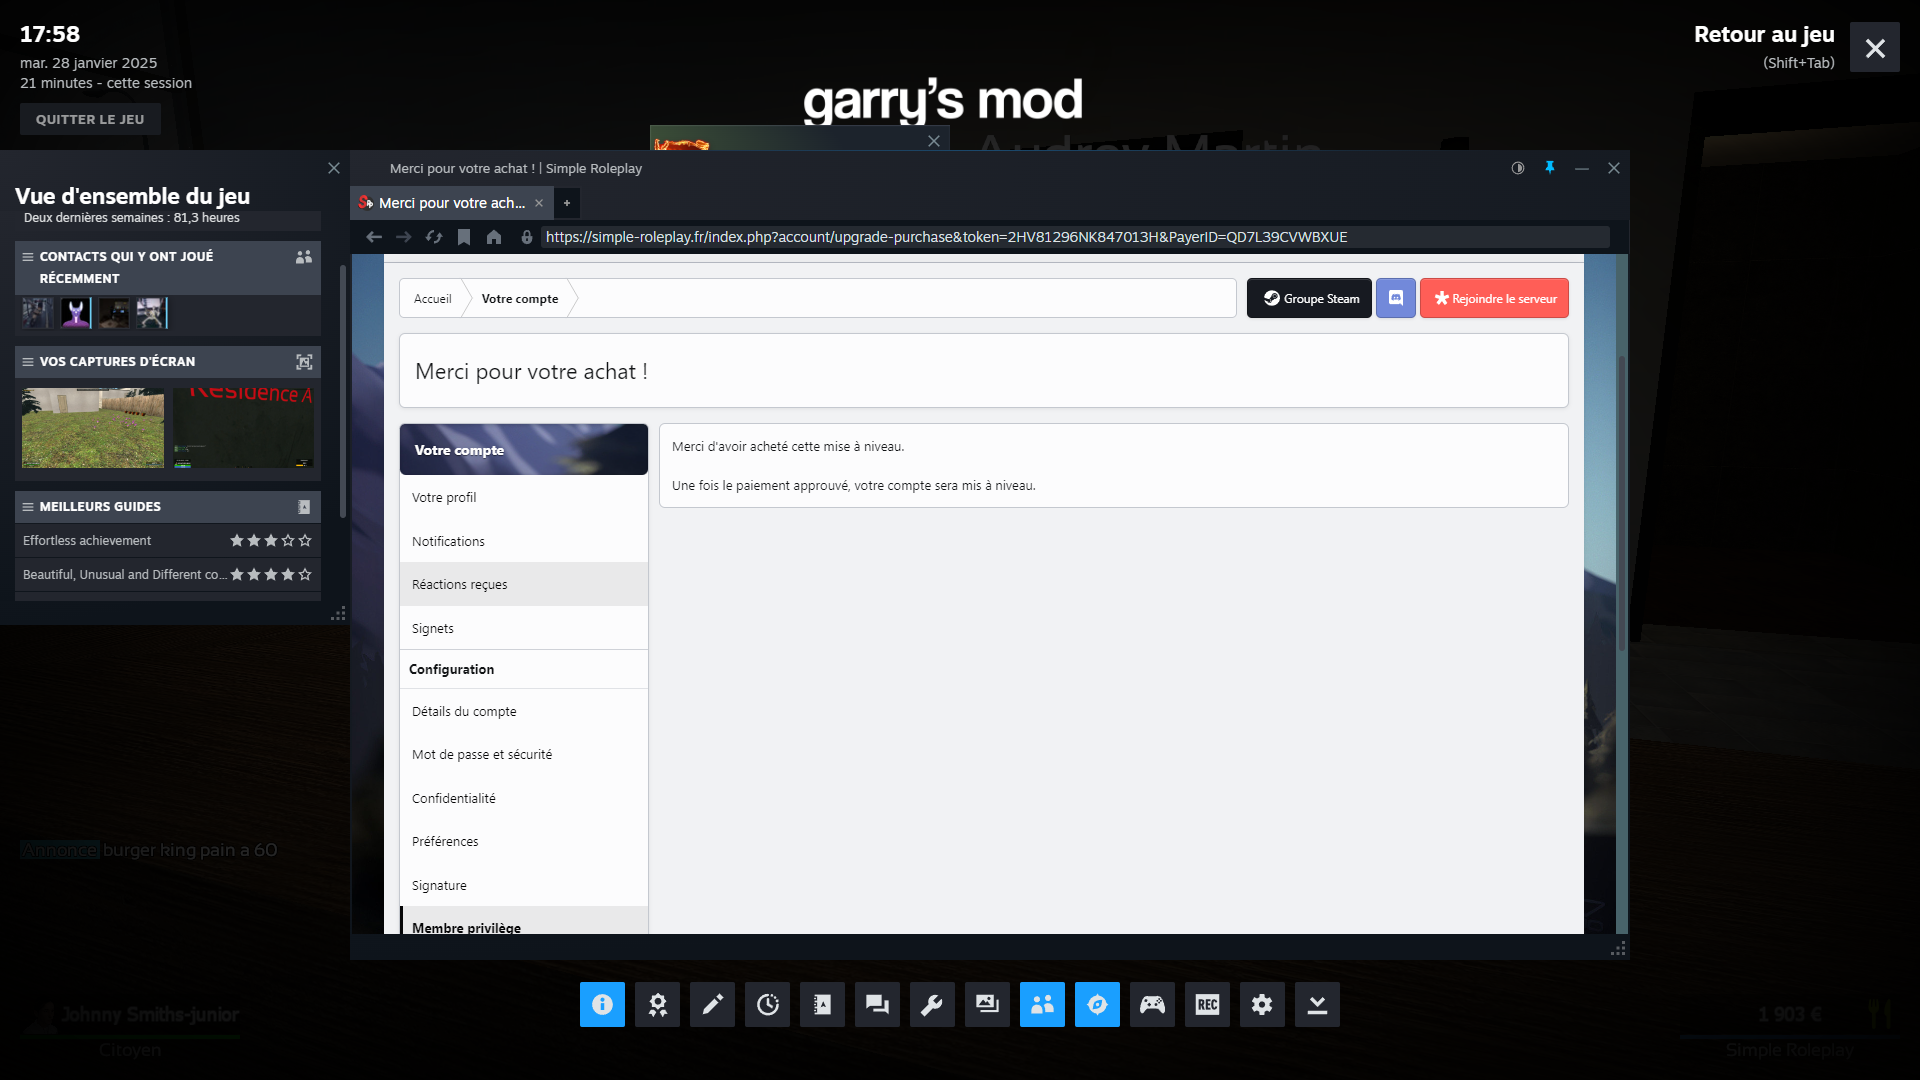Pin the browser window to game
This screenshot has height=1080, width=1920.
1550,168
